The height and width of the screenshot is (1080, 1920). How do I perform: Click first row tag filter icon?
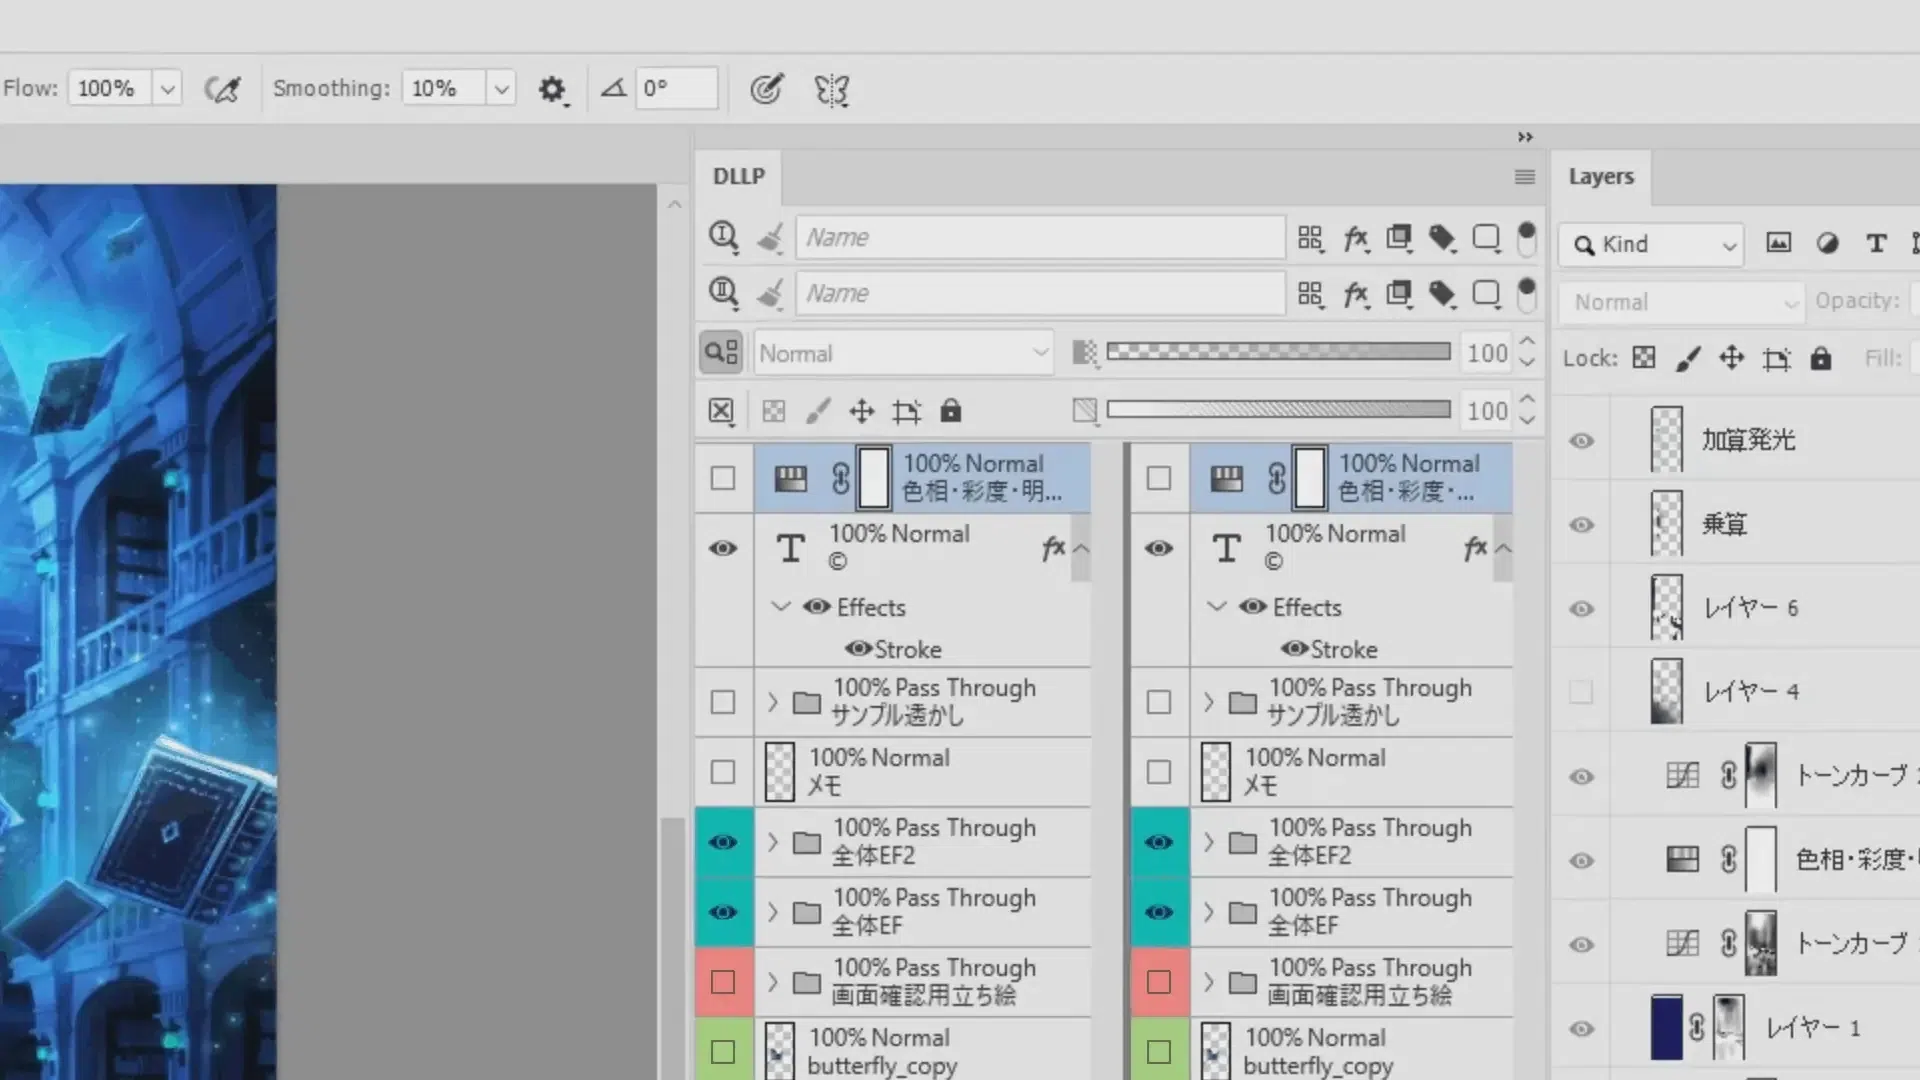coord(1442,238)
